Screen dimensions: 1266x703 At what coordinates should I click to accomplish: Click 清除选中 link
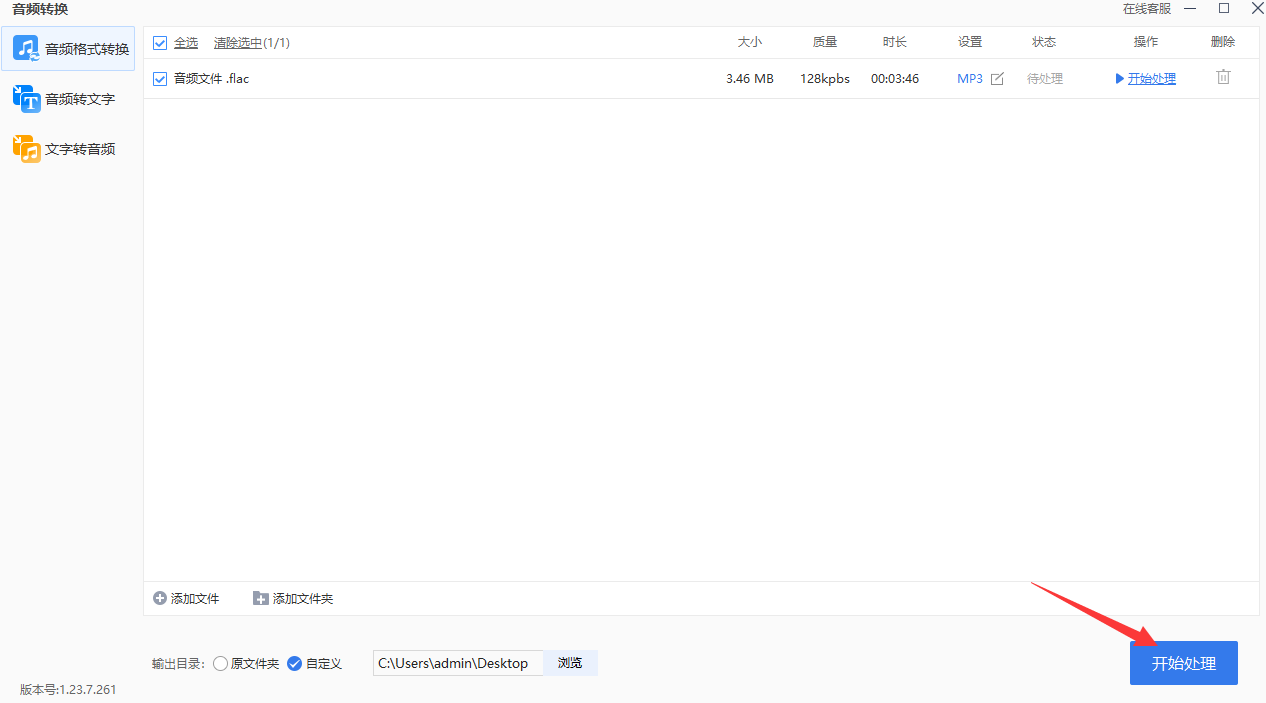coord(238,43)
